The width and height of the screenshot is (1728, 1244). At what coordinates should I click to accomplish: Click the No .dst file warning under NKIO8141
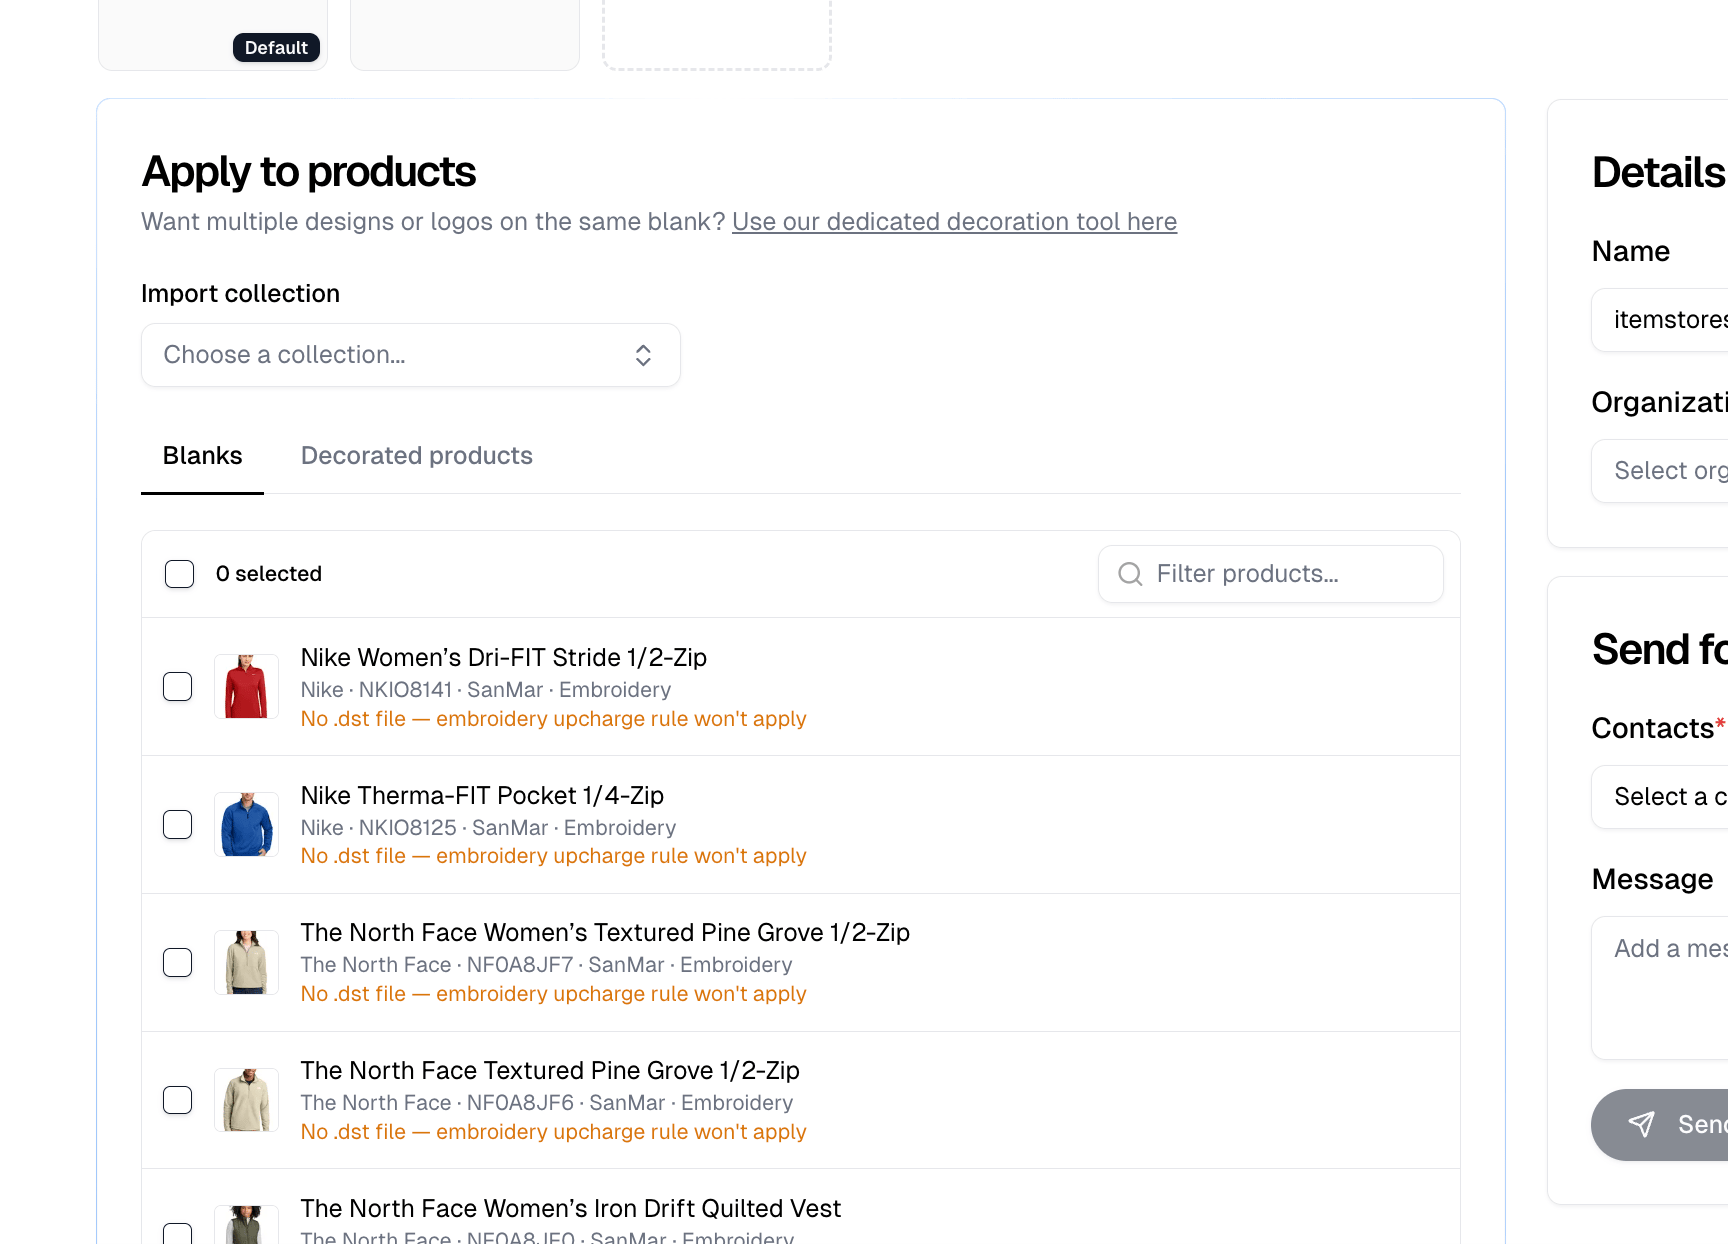(553, 719)
